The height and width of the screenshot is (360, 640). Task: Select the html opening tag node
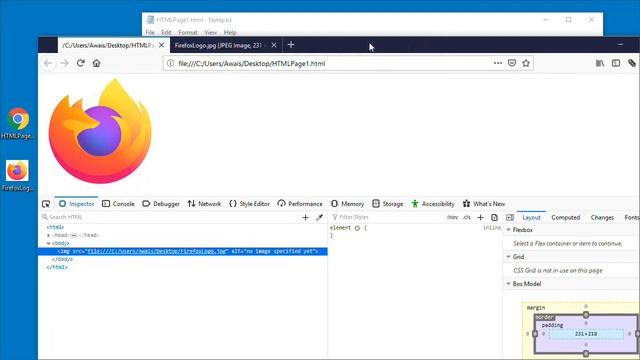click(x=55, y=227)
